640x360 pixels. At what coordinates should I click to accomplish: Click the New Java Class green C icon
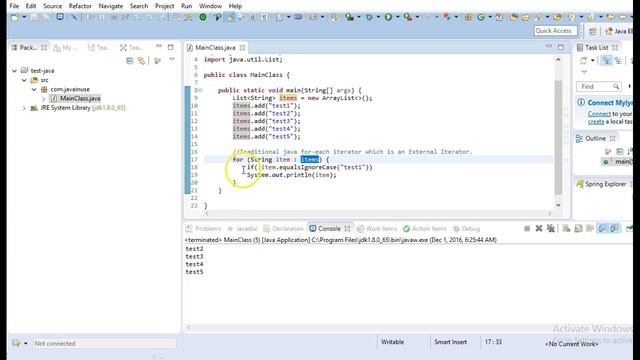481,17
